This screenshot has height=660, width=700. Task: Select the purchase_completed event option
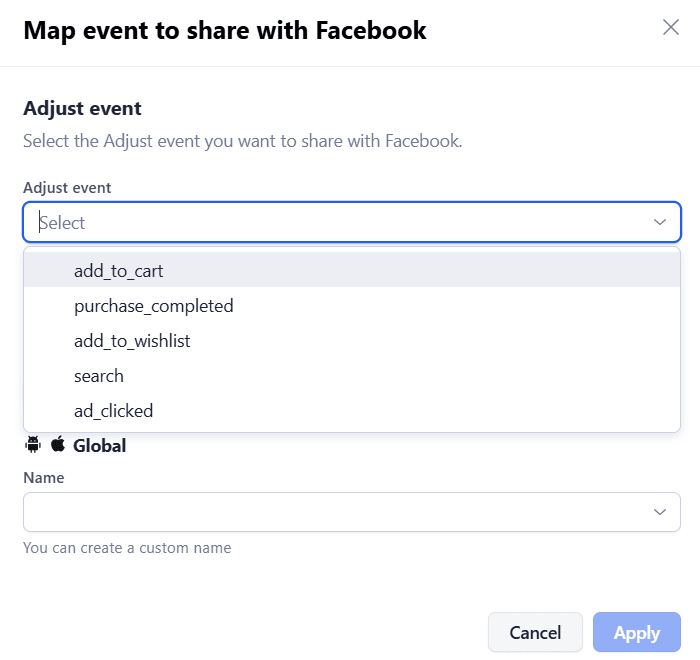pyautogui.click(x=153, y=305)
